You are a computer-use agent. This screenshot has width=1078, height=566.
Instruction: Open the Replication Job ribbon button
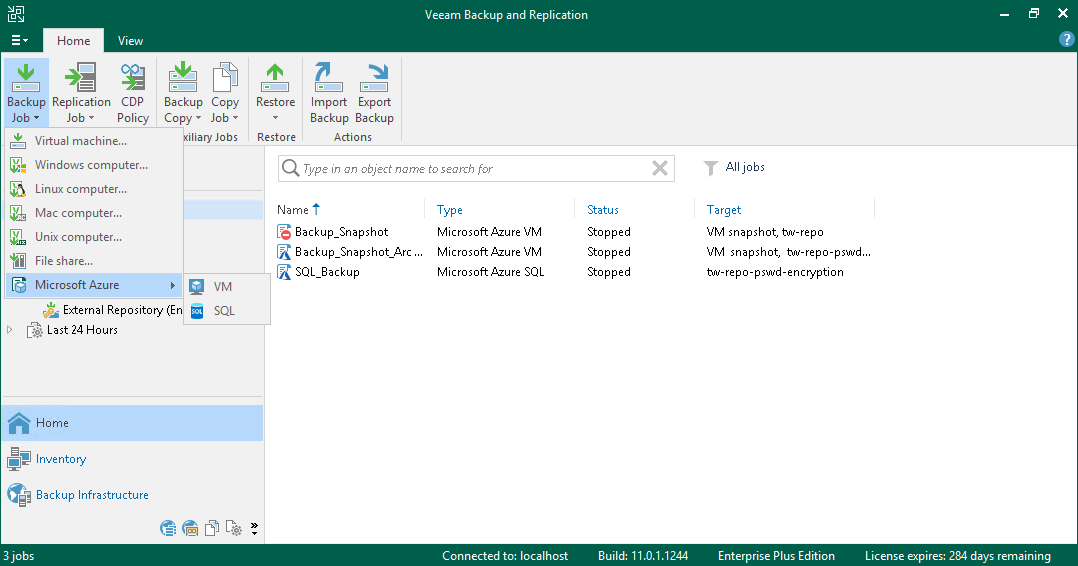[x=81, y=93]
